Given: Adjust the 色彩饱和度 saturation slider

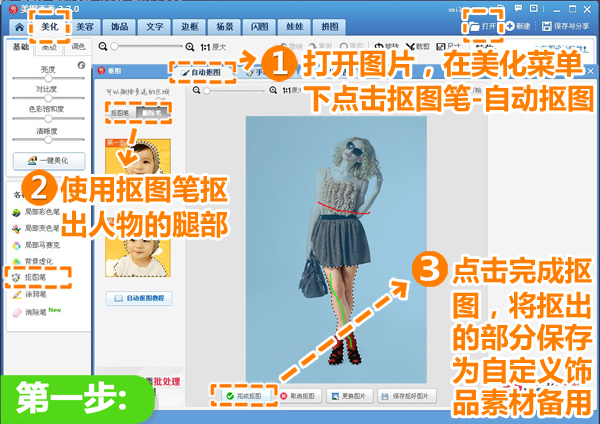Looking at the screenshot, I should coord(48,119).
